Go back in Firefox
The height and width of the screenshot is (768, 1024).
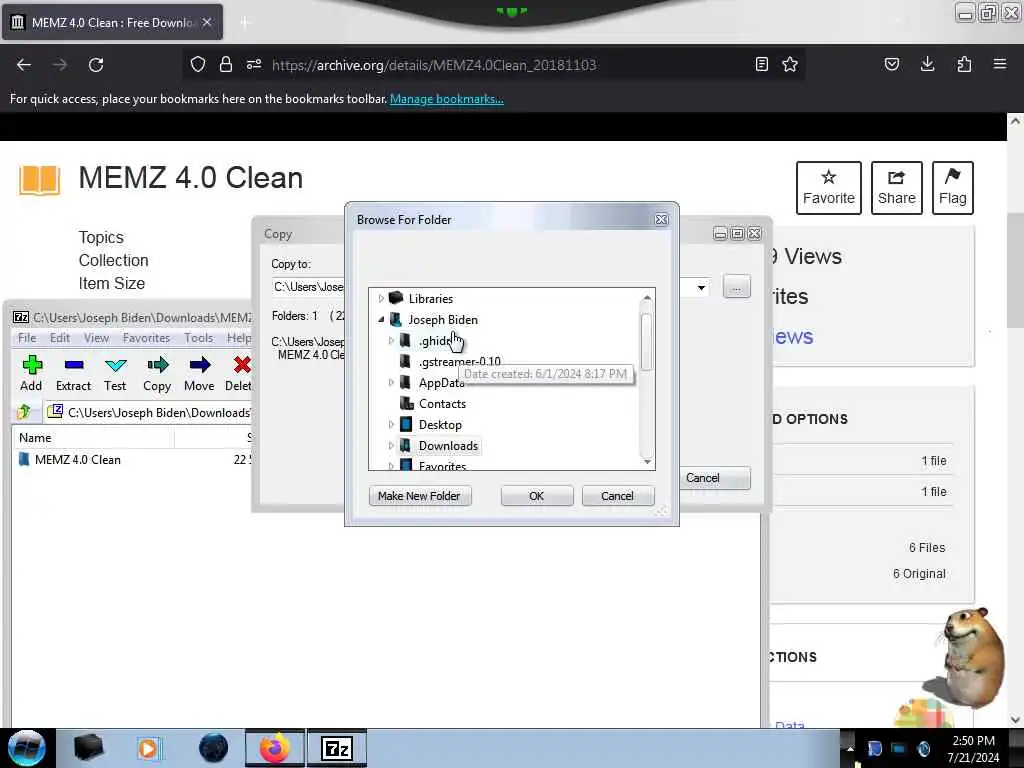tap(24, 65)
